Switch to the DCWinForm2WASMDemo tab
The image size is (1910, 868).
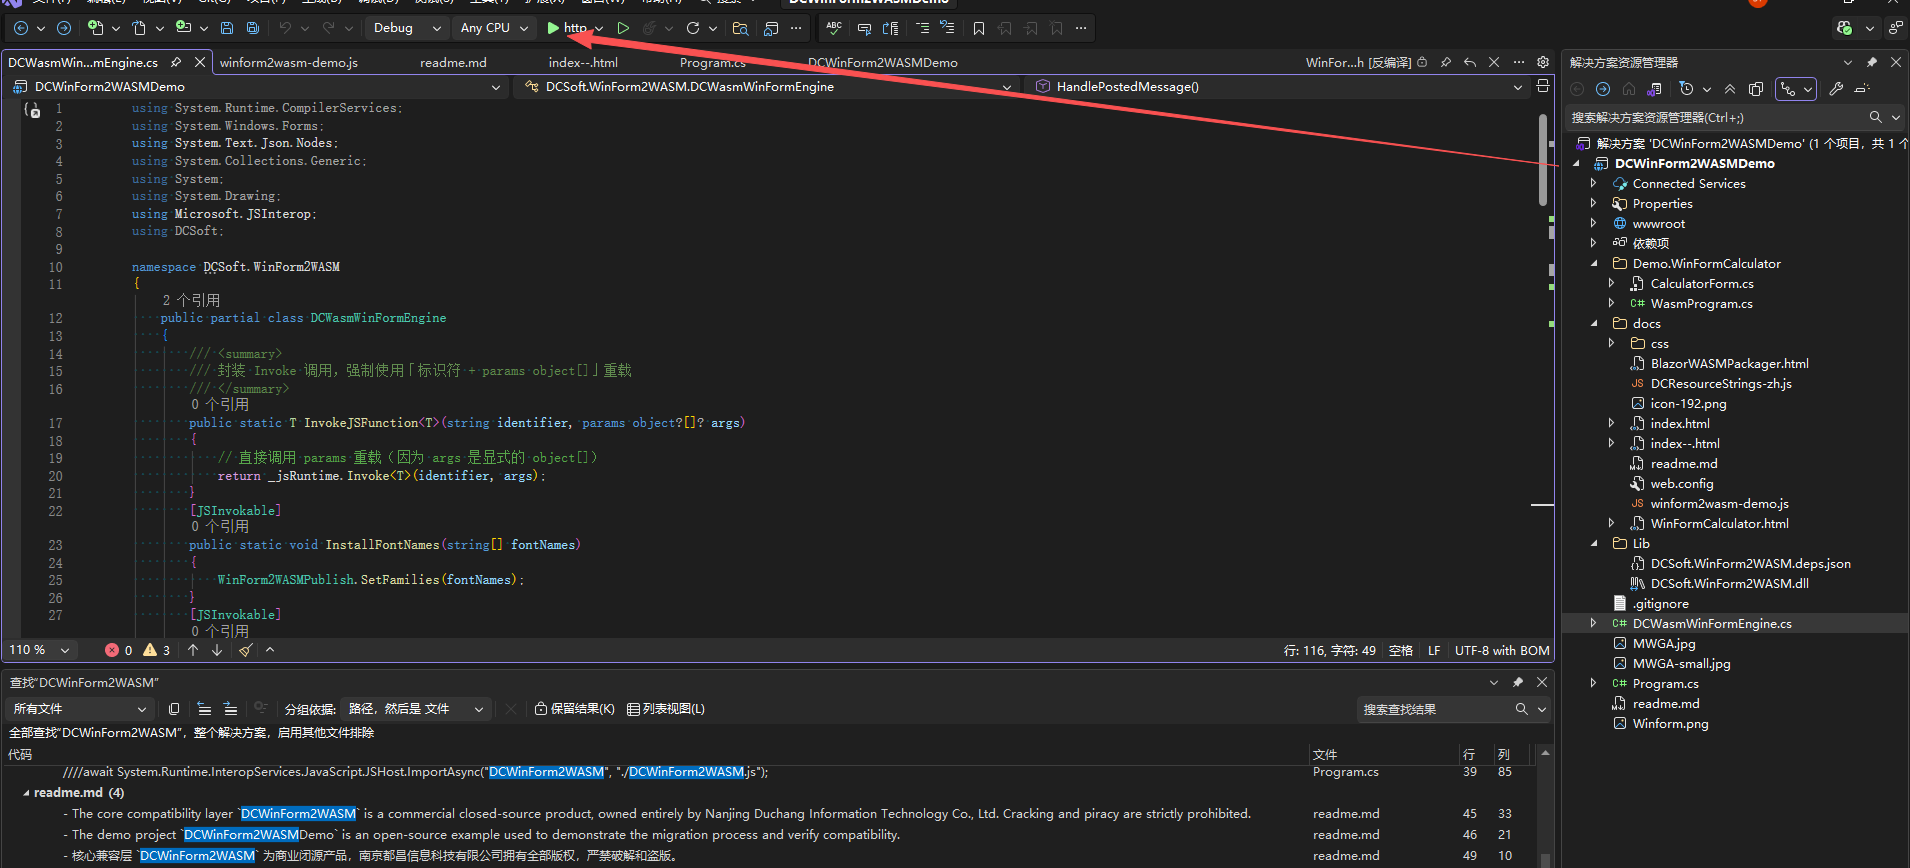click(883, 62)
